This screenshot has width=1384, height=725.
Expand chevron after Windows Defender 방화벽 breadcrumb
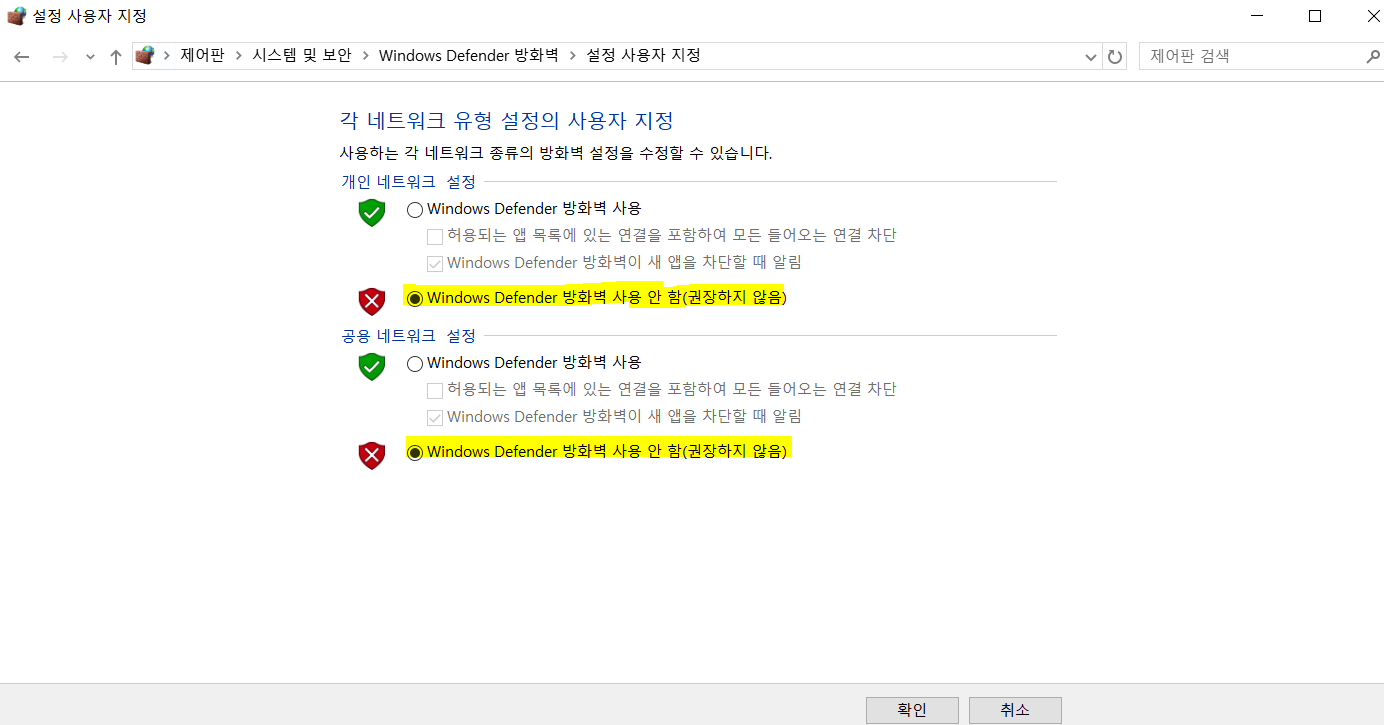[x=572, y=56]
